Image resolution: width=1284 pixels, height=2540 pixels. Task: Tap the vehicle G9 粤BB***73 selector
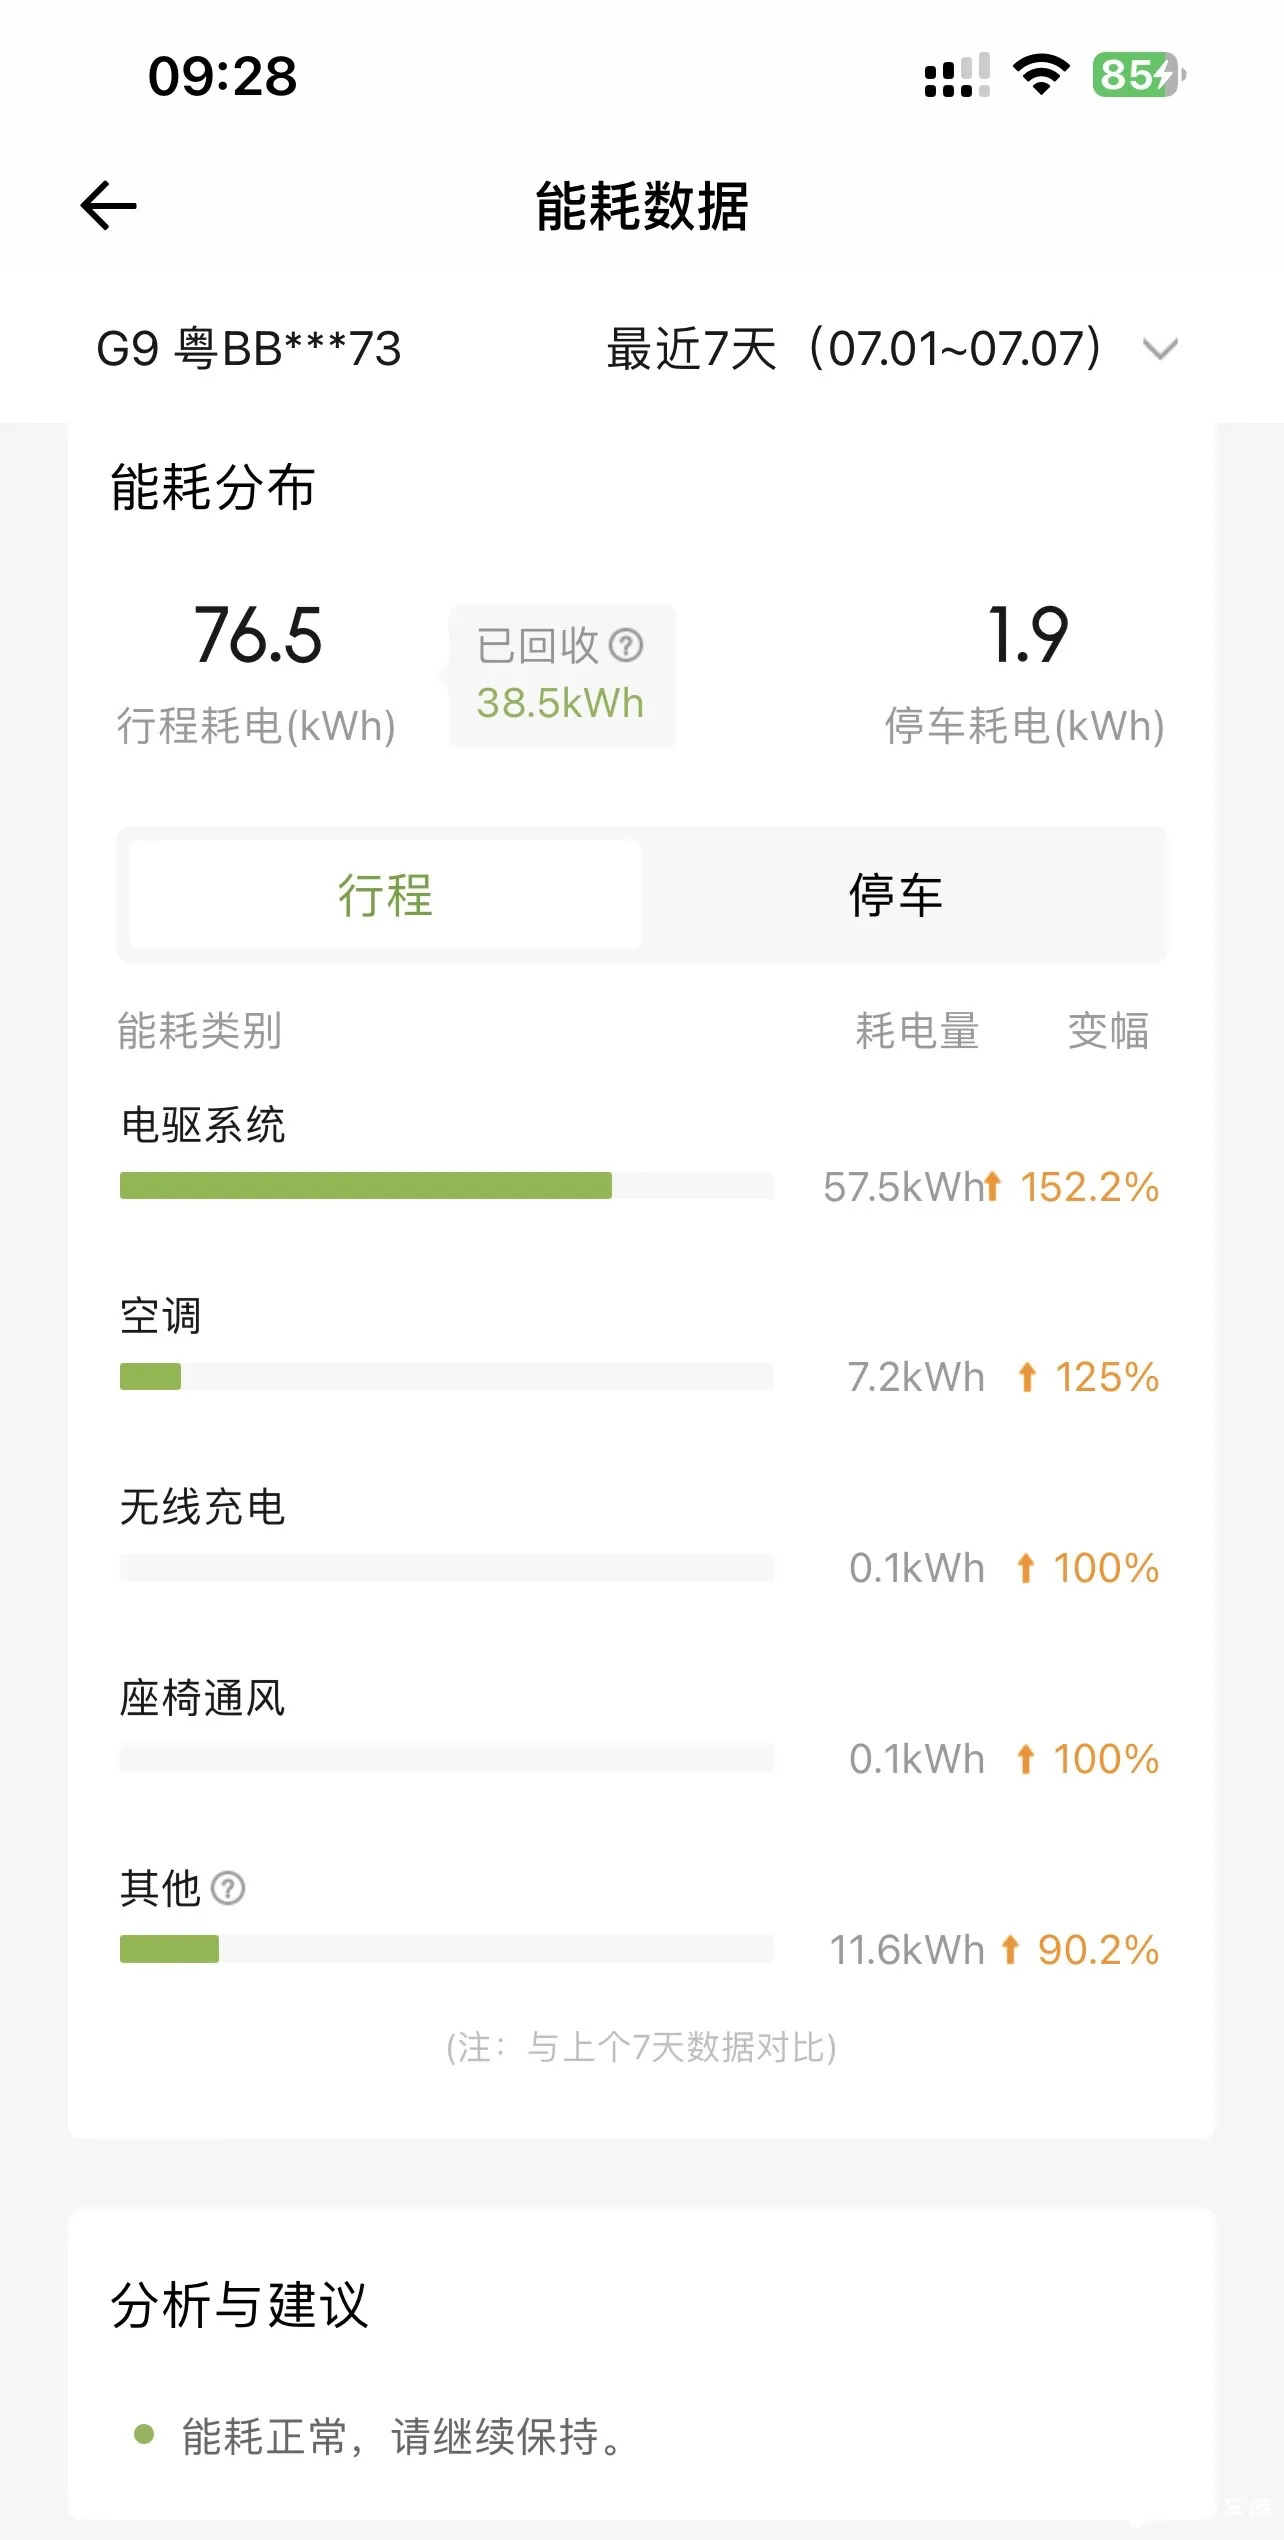[249, 349]
